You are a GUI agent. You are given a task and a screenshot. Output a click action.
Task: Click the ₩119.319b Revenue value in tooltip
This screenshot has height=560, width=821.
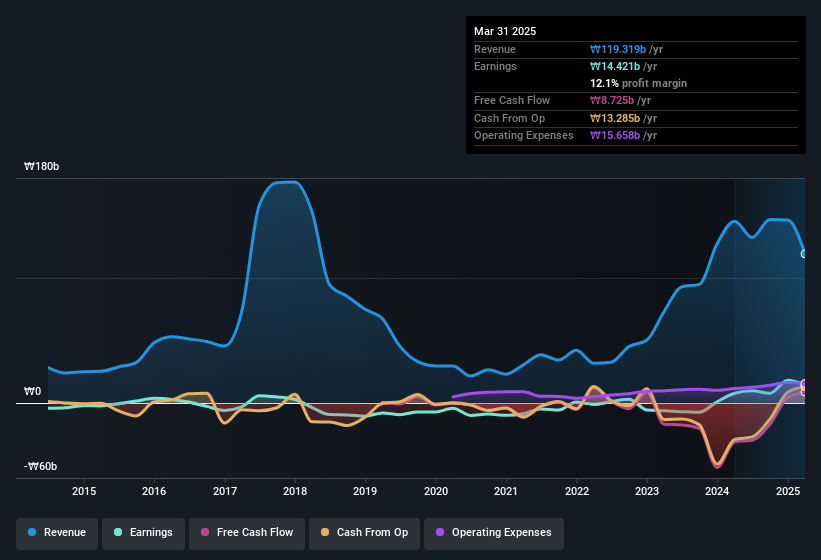click(618, 49)
